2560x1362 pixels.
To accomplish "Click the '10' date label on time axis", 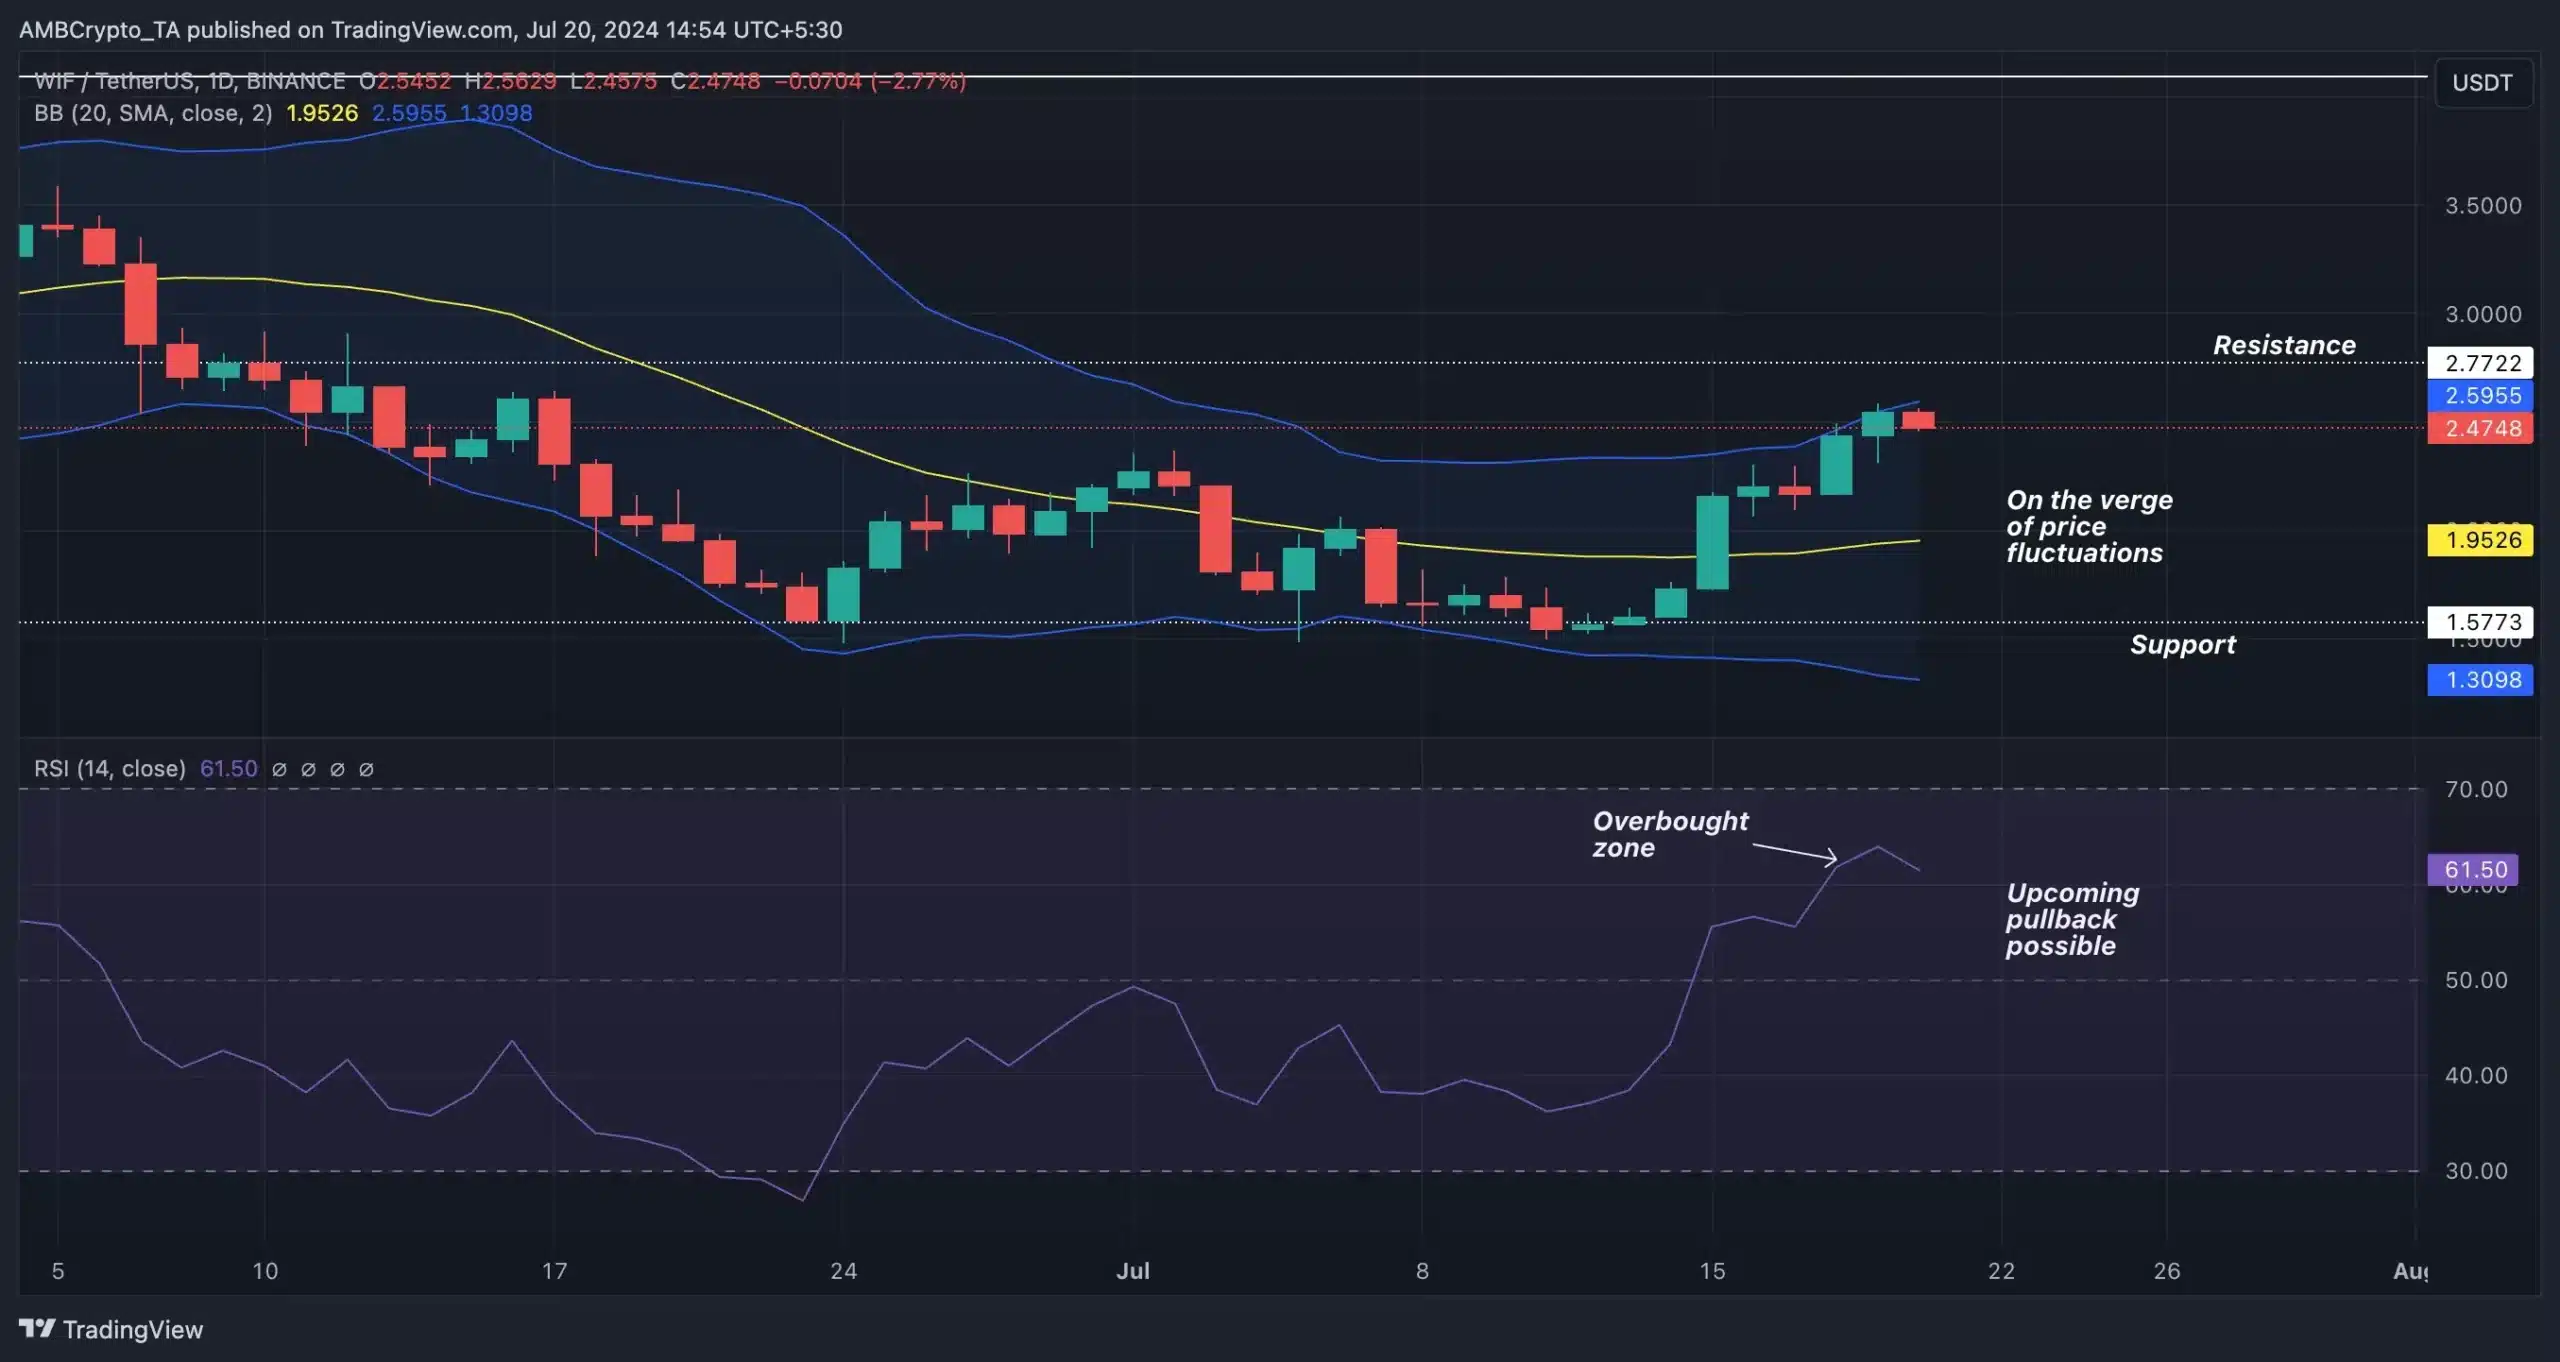I will click(265, 1271).
